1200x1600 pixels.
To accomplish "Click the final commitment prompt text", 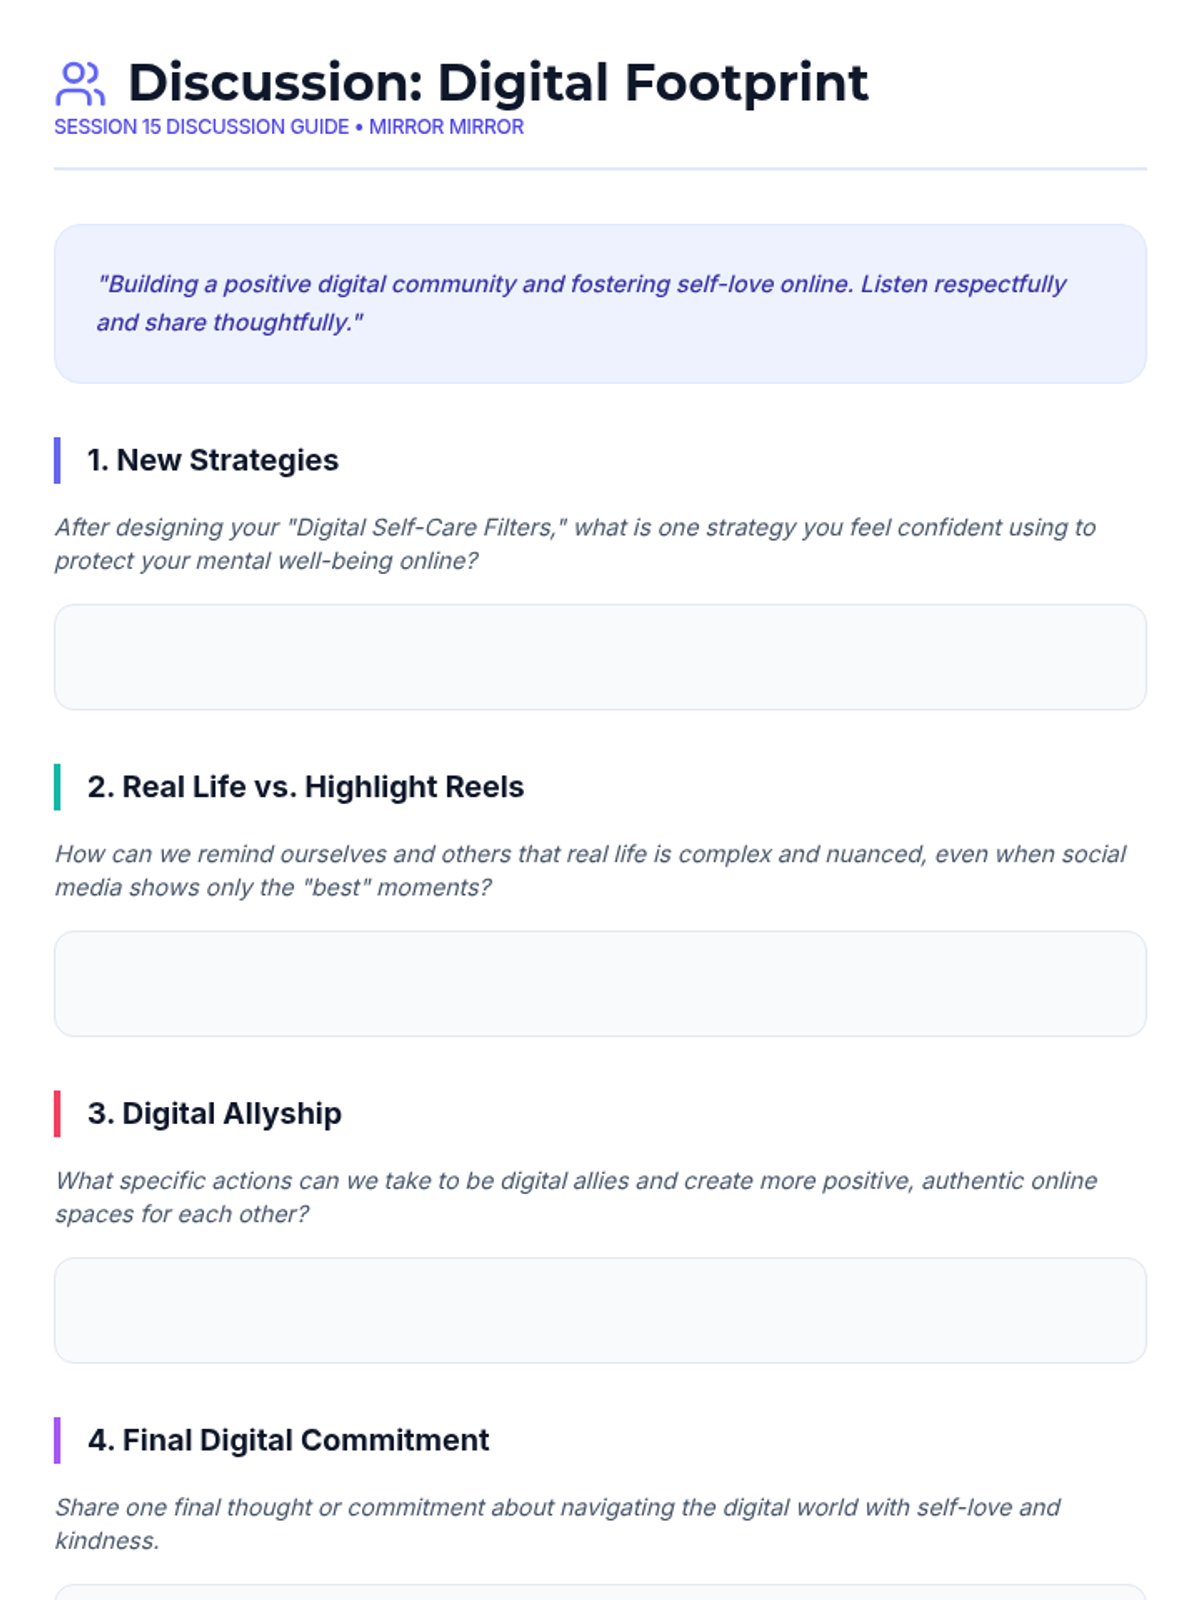I will point(557,1523).
